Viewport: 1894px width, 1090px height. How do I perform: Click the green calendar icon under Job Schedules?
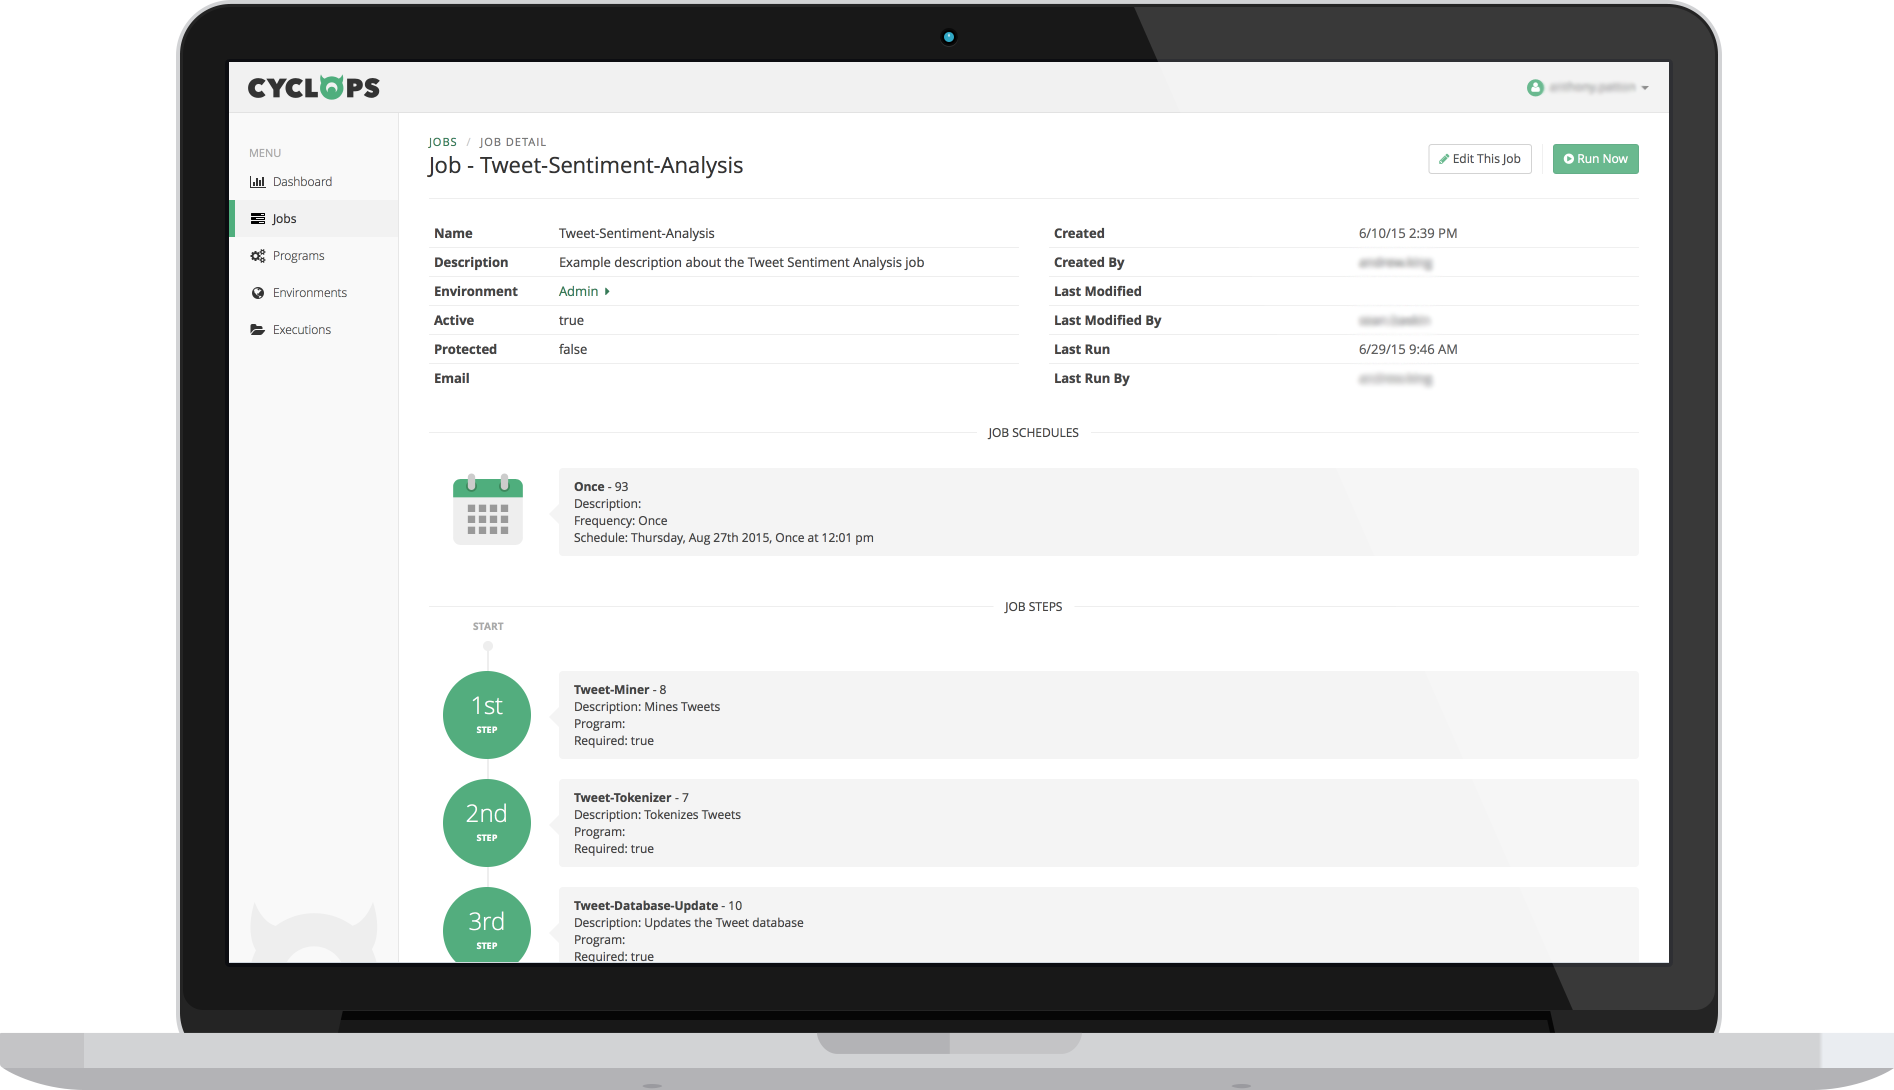click(x=487, y=511)
